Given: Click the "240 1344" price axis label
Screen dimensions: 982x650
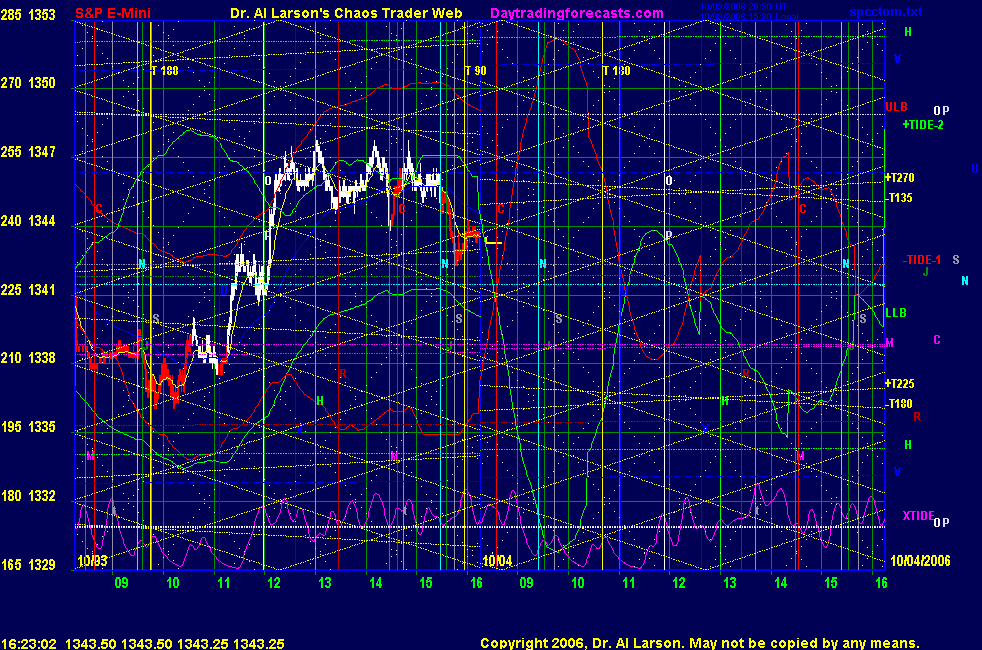Looking at the screenshot, I should (x=28, y=220).
